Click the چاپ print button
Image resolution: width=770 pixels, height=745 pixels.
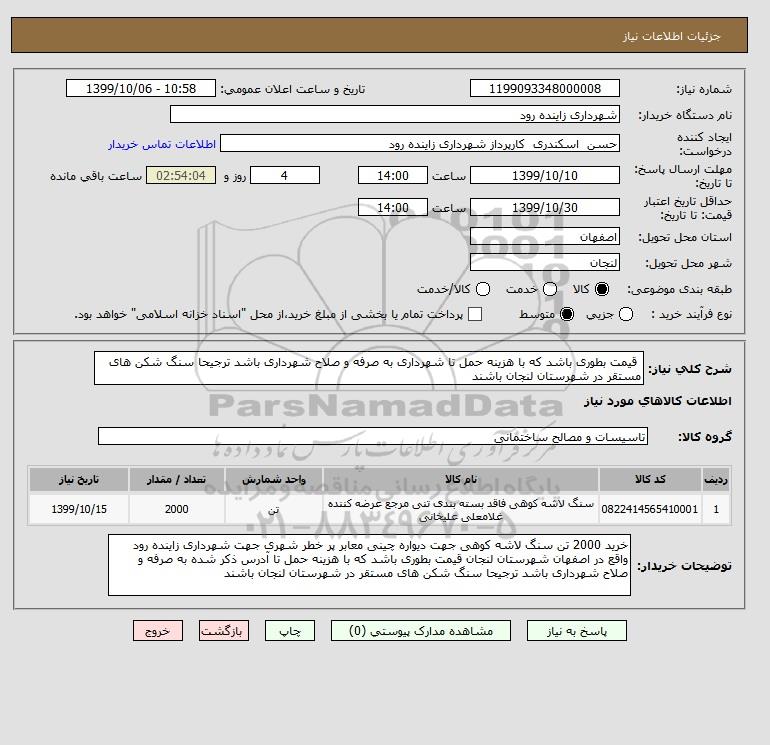290,631
